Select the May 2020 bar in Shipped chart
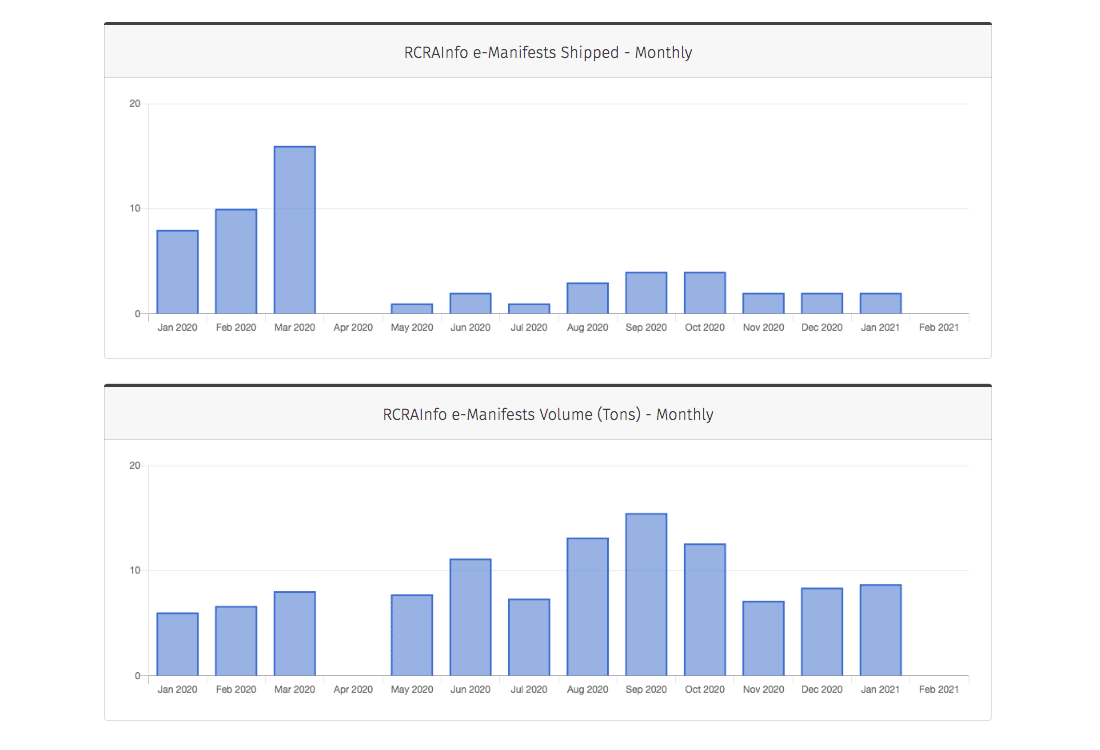The height and width of the screenshot is (750, 1100). [412, 309]
